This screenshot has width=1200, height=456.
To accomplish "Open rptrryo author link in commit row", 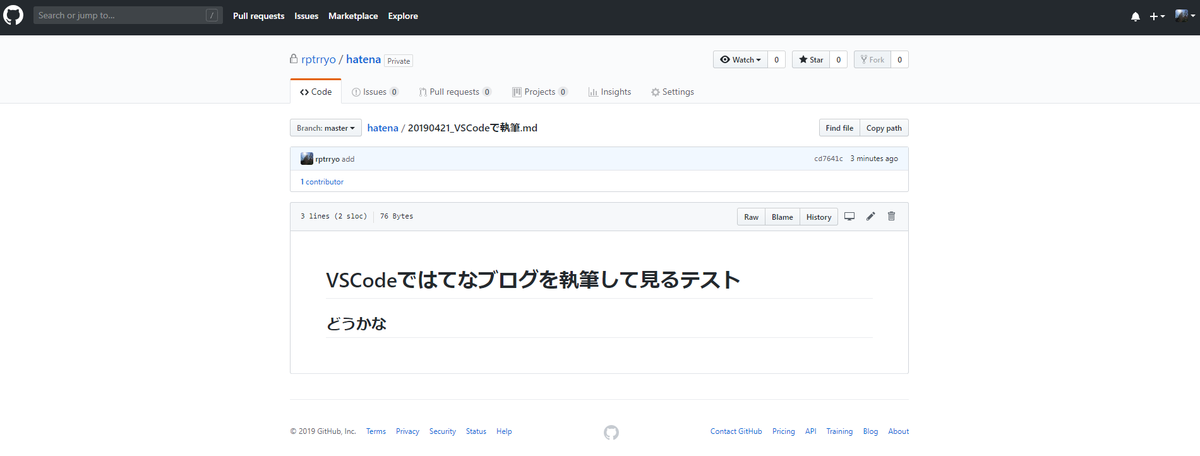I will click(327, 159).
